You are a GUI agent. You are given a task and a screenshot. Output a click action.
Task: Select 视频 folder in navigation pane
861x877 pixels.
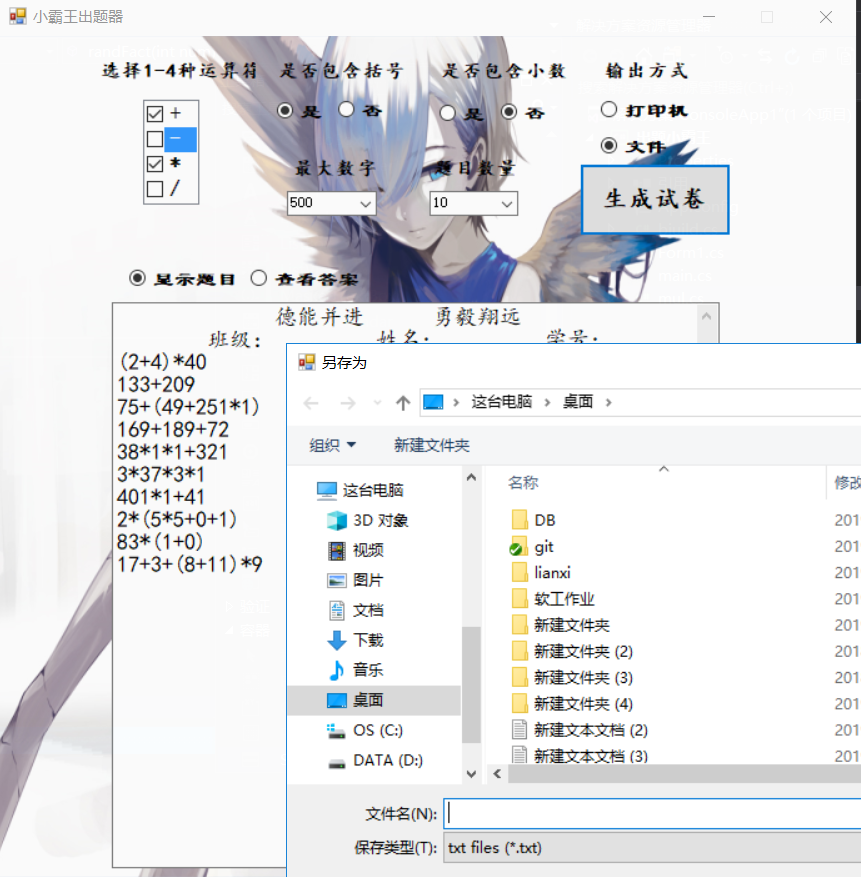pos(355,550)
